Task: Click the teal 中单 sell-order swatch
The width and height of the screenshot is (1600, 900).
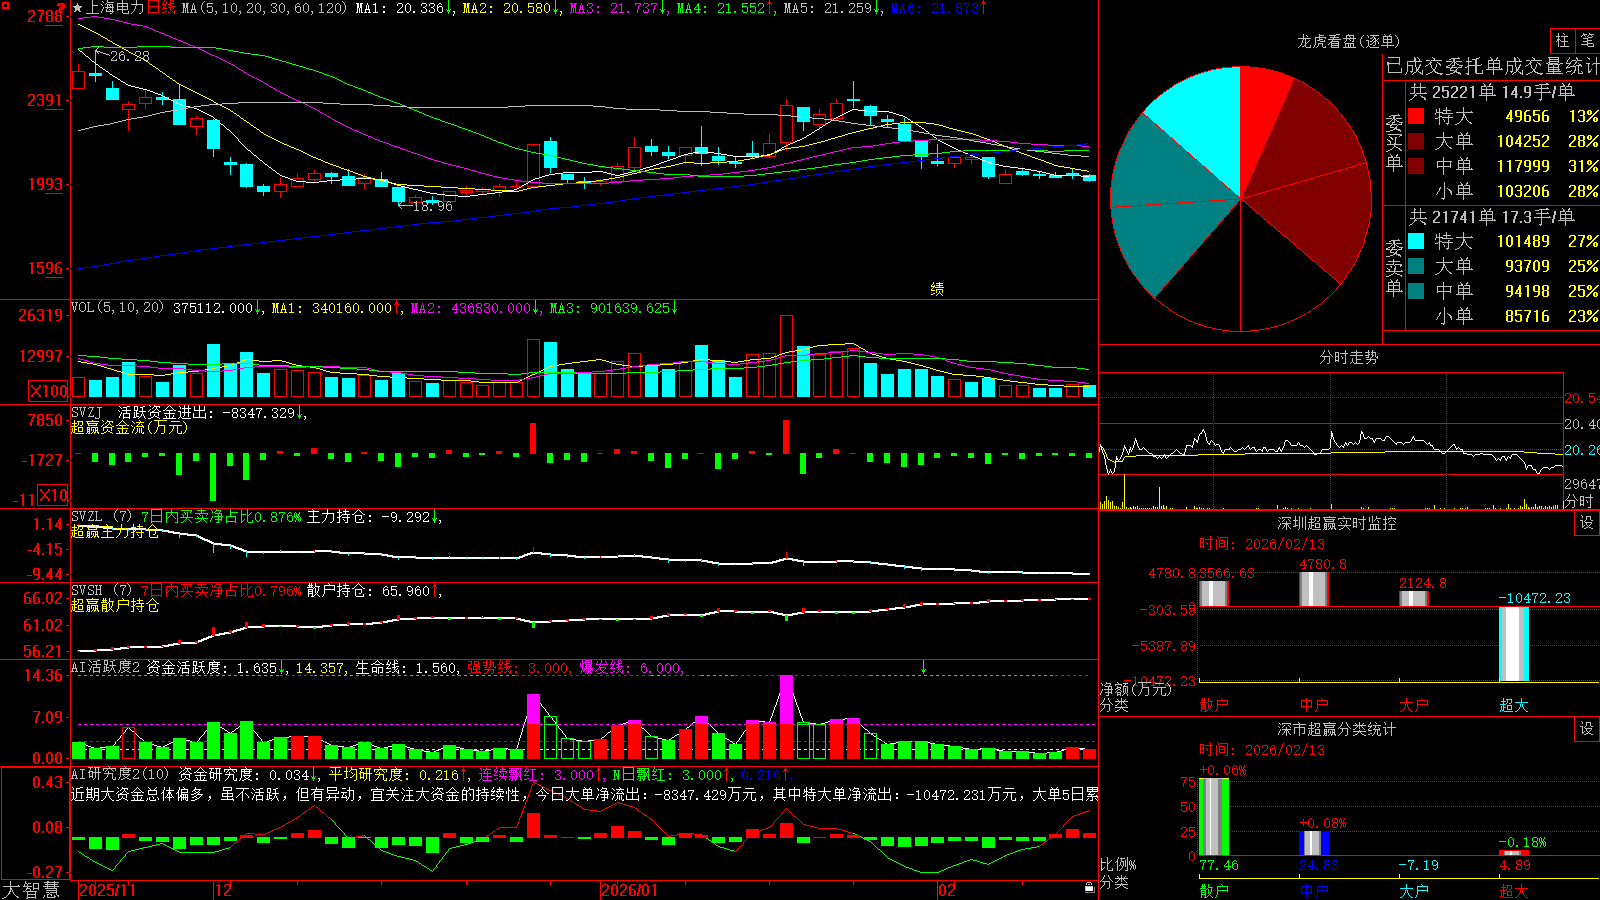Action: click(x=1416, y=291)
